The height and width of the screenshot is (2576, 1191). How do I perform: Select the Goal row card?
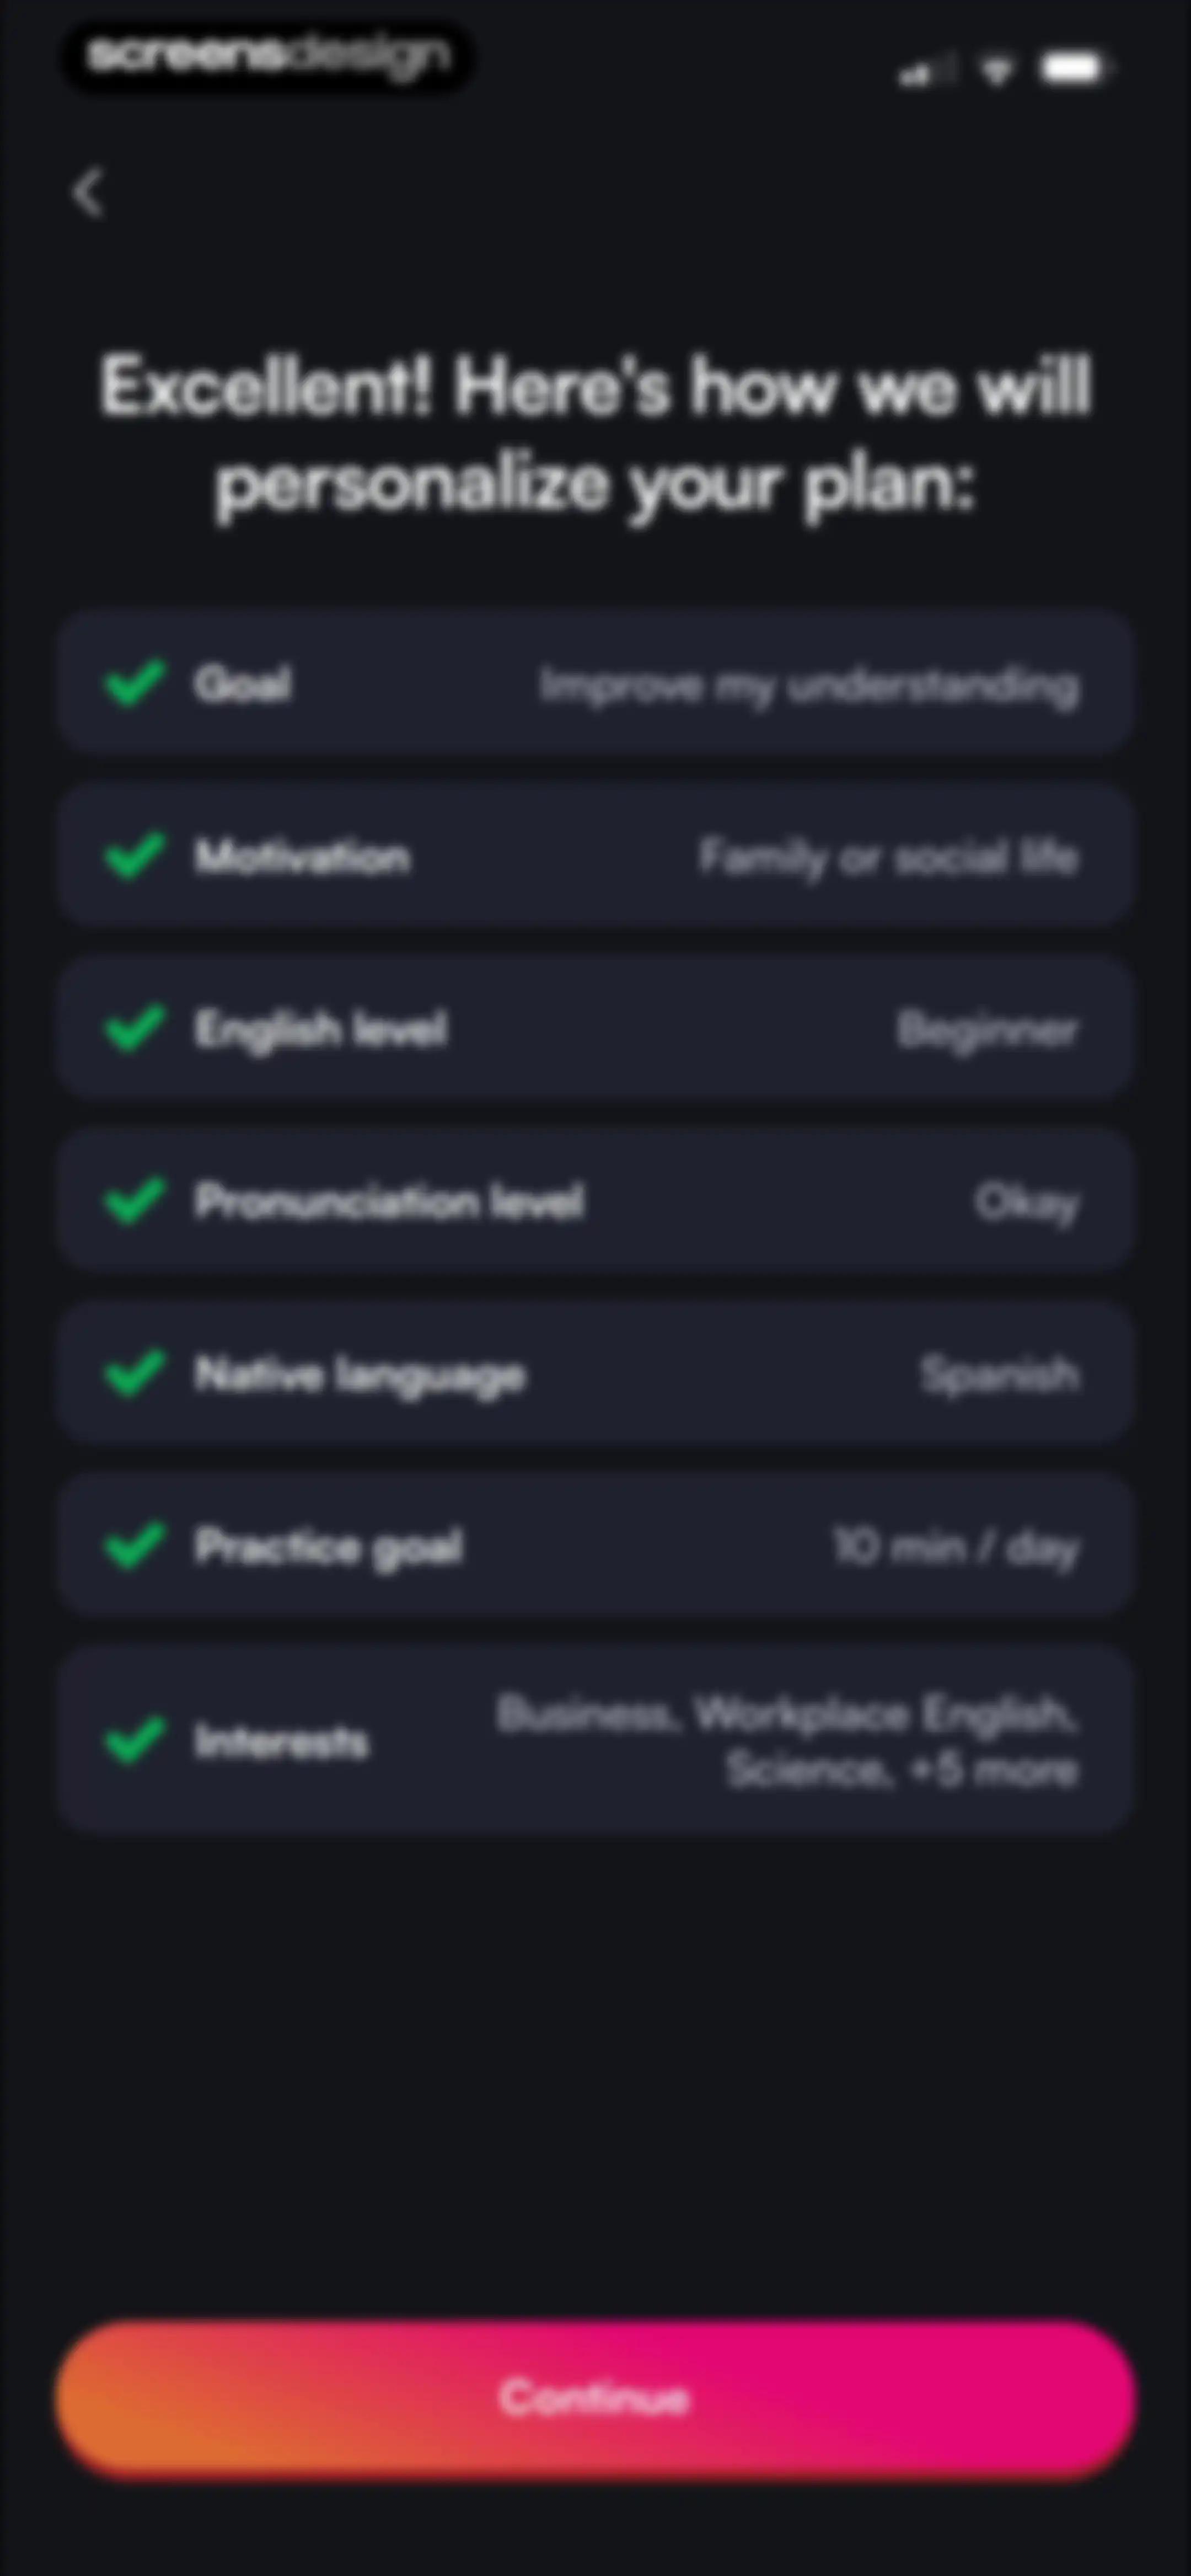click(595, 683)
